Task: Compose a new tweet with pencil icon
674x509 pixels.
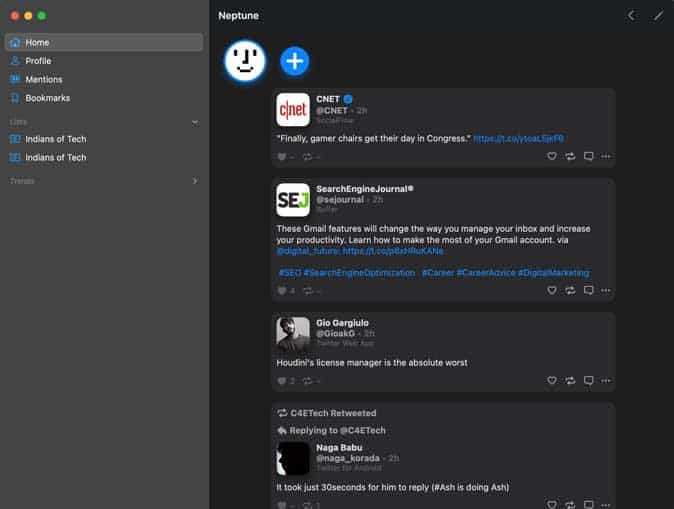Action: [x=658, y=16]
